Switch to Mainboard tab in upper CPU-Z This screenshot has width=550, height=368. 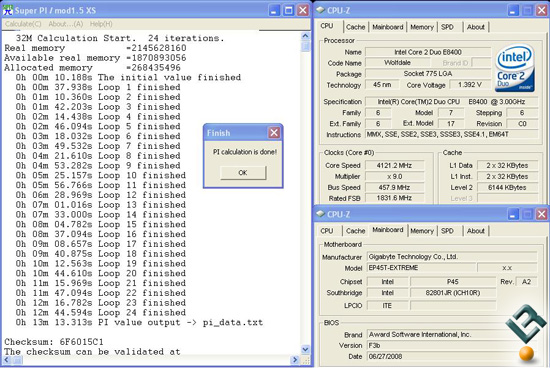click(x=388, y=27)
